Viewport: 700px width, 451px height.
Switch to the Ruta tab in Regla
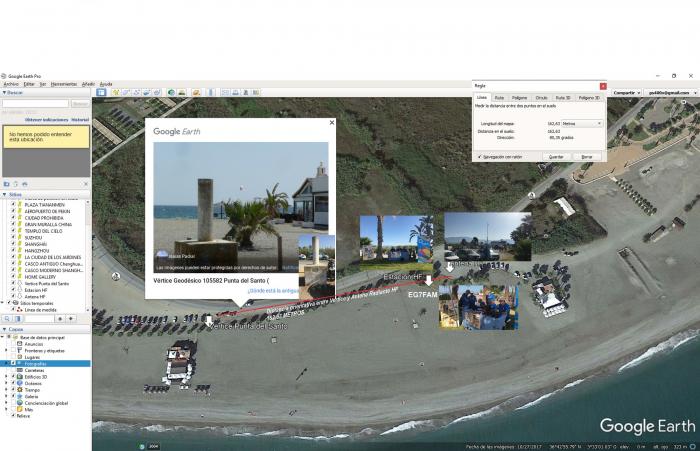[499, 98]
